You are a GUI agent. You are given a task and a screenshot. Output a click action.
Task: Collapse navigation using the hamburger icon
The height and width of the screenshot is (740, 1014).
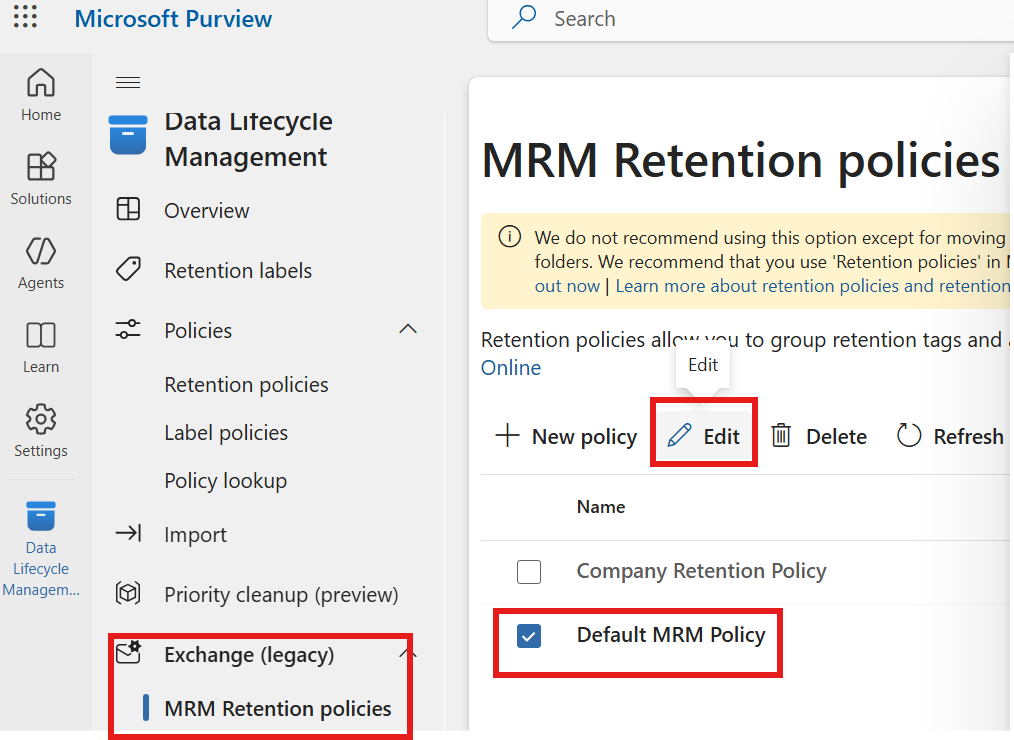tap(127, 82)
